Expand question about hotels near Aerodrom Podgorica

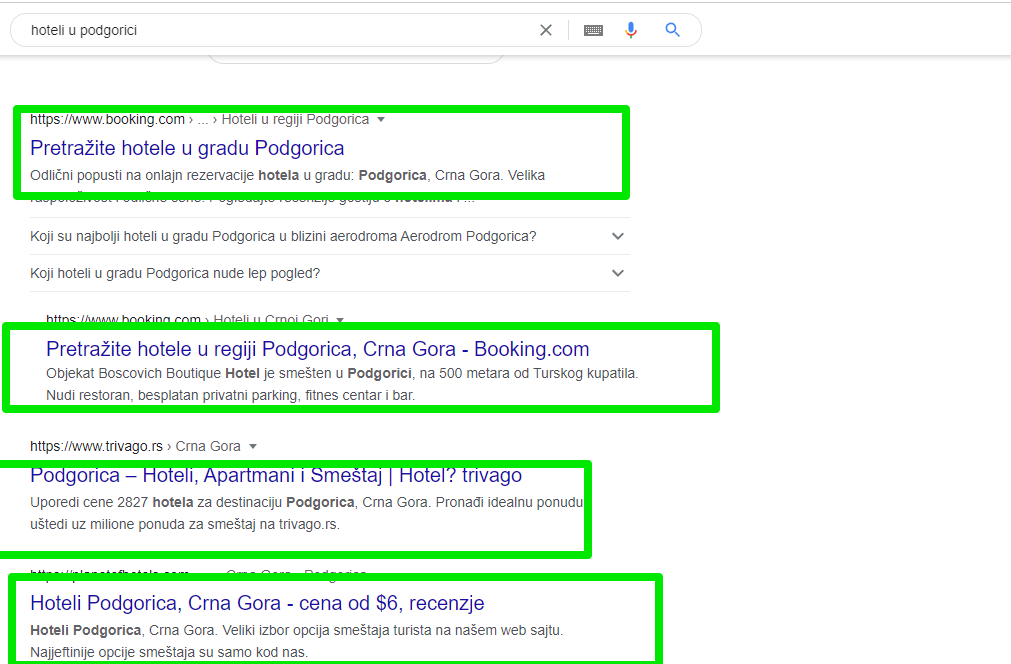(329, 237)
